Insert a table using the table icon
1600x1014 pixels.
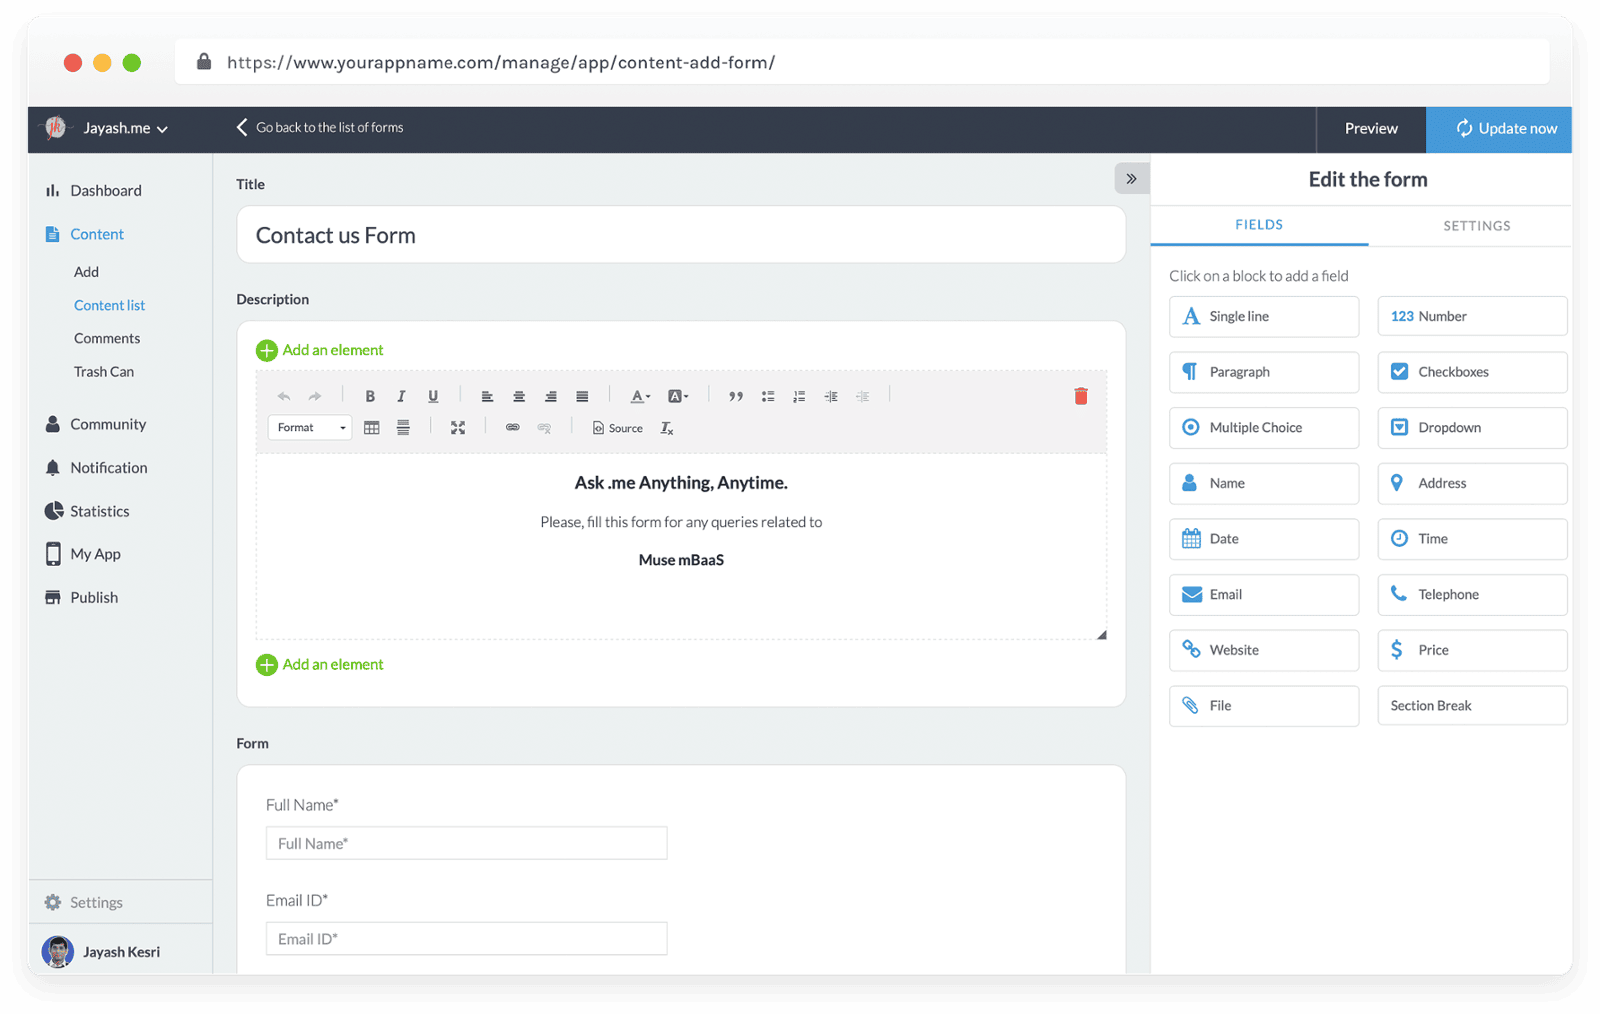point(372,428)
